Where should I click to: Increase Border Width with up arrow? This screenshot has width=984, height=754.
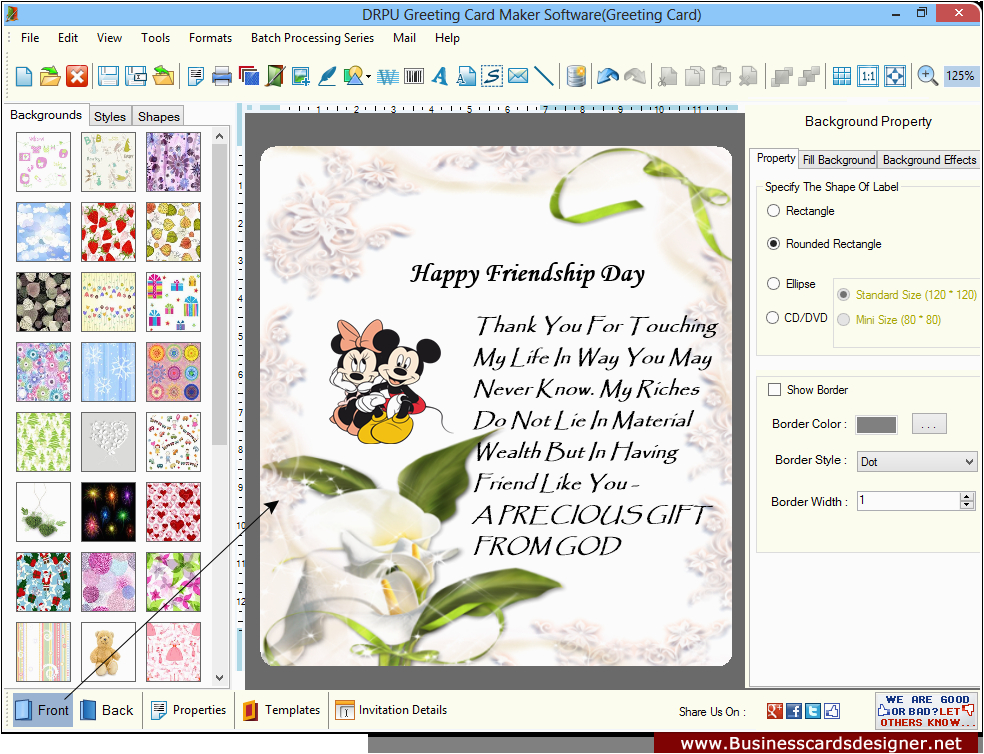click(x=966, y=496)
